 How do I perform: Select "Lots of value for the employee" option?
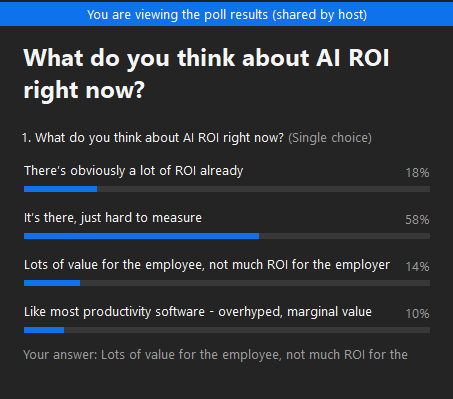click(207, 265)
